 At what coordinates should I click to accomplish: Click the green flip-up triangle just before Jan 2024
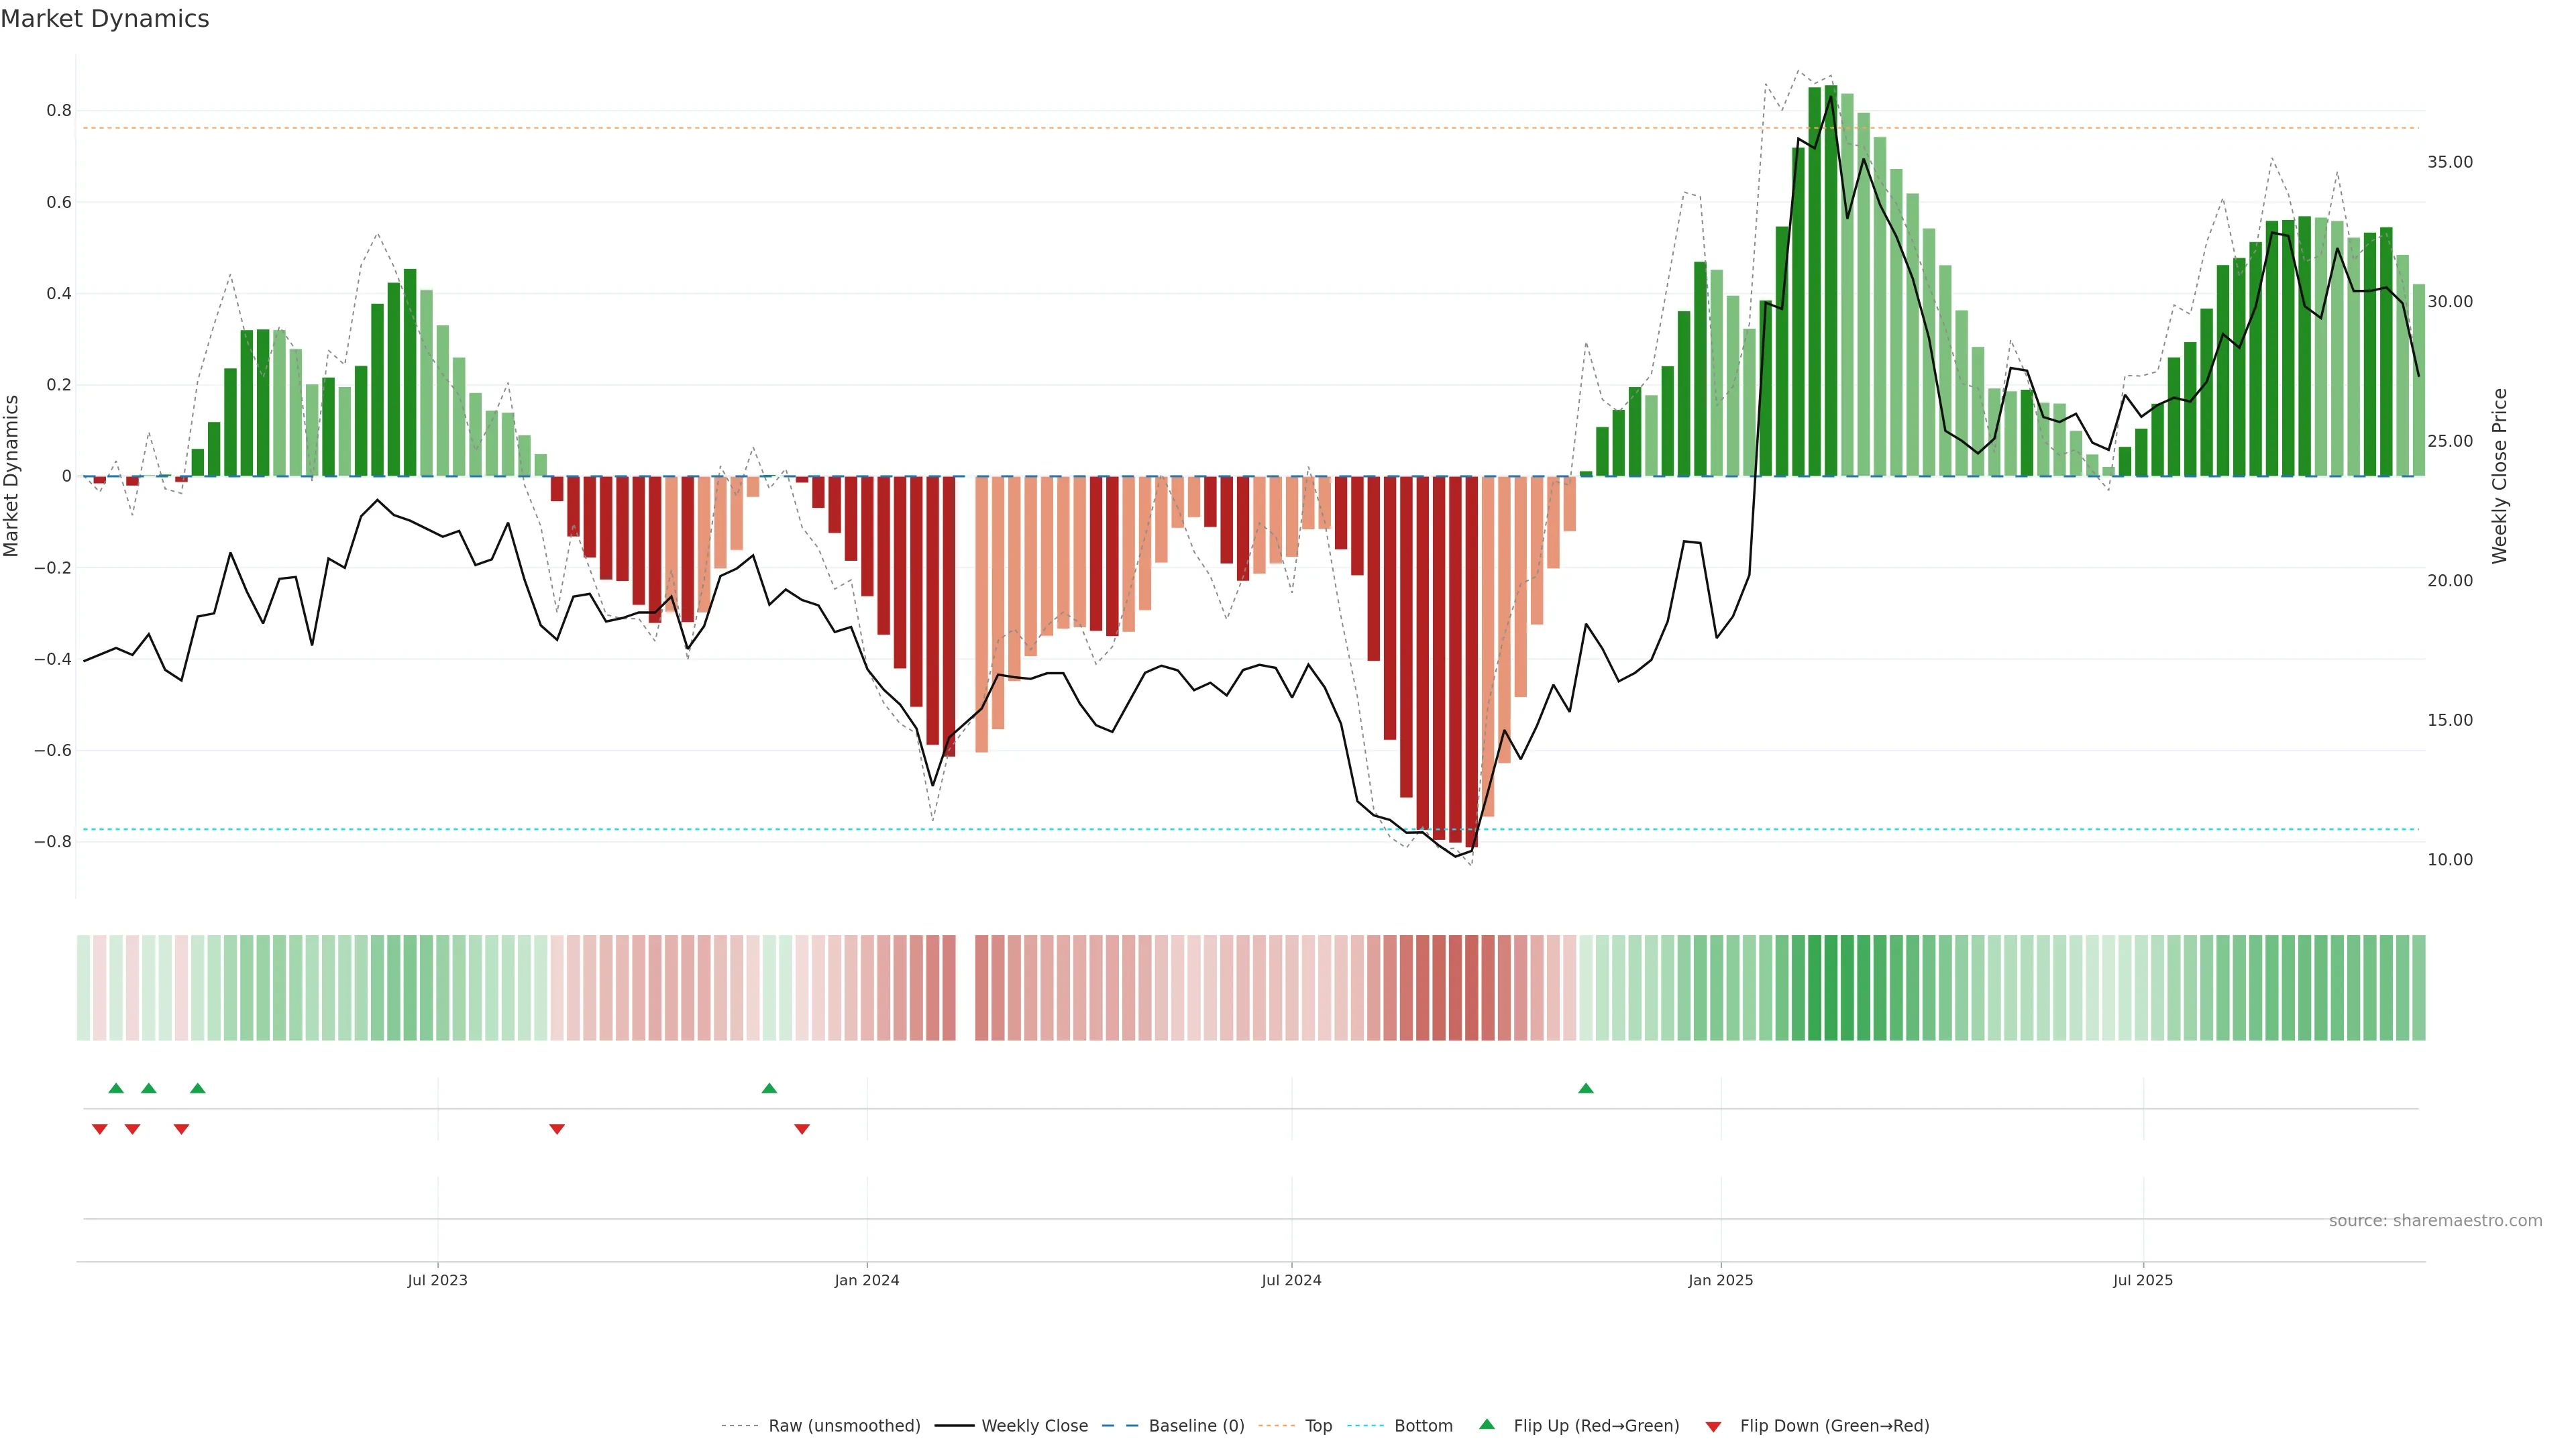[x=769, y=1088]
